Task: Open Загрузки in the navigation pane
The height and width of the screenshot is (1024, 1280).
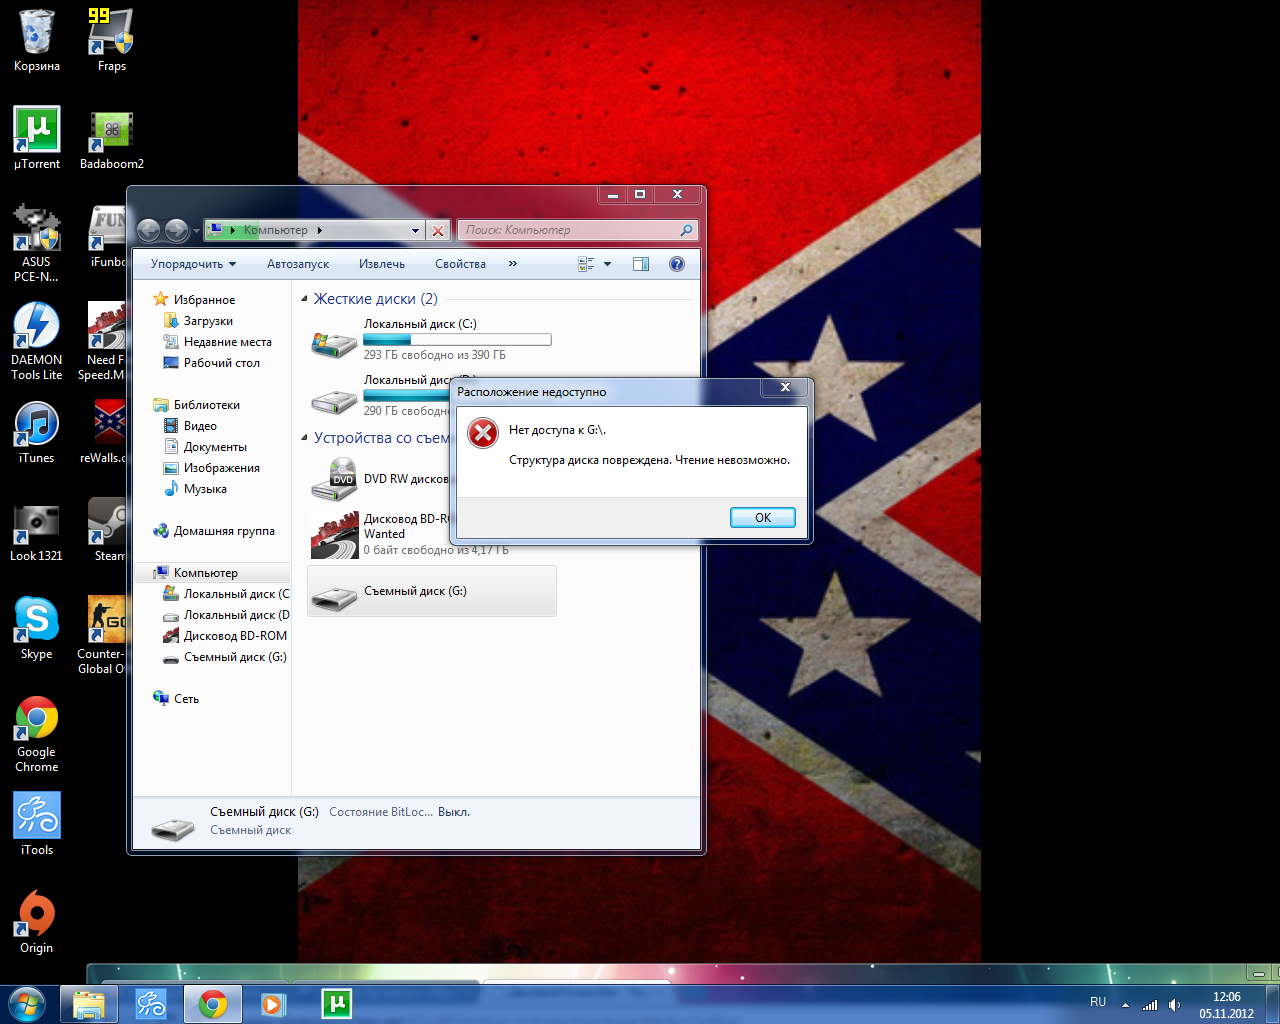Action: (x=208, y=321)
